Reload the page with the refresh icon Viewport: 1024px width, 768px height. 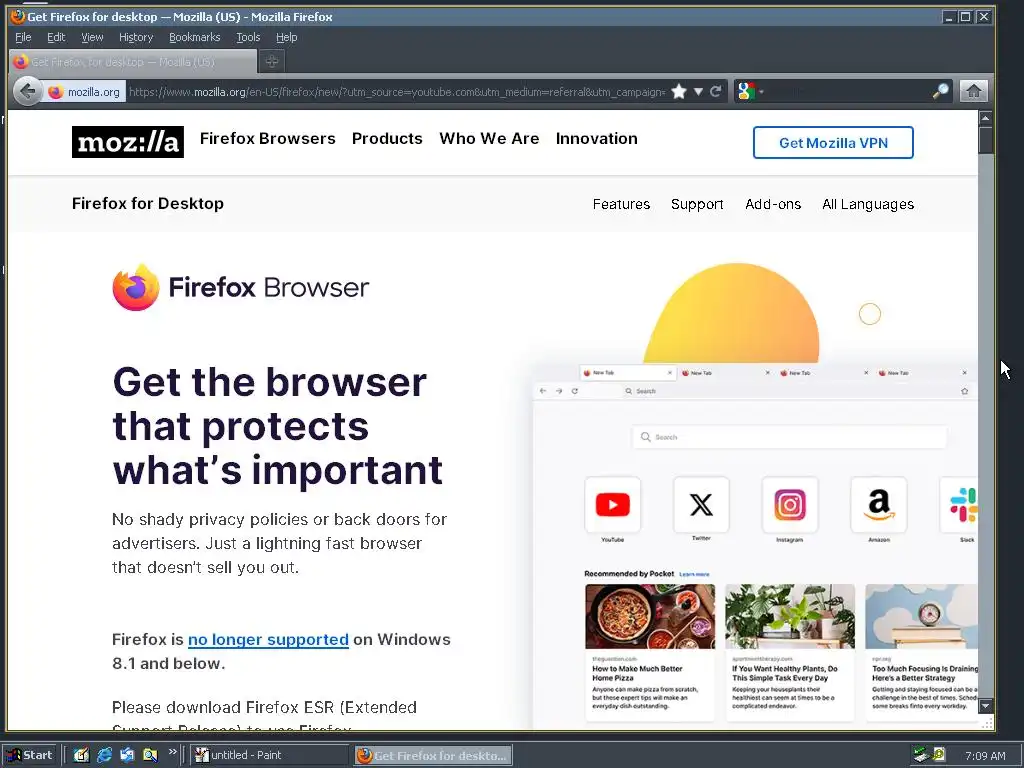(716, 91)
